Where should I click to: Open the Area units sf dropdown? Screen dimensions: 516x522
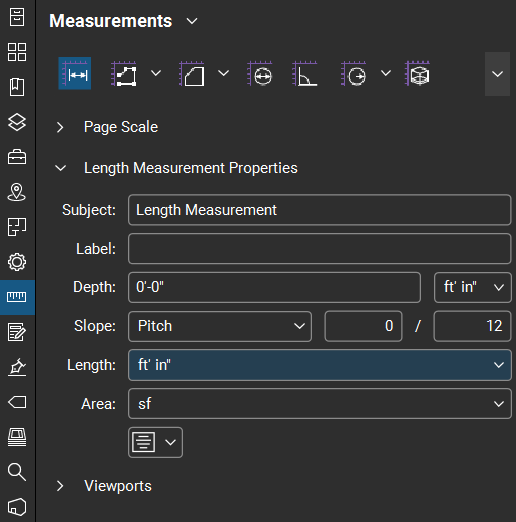coord(320,404)
